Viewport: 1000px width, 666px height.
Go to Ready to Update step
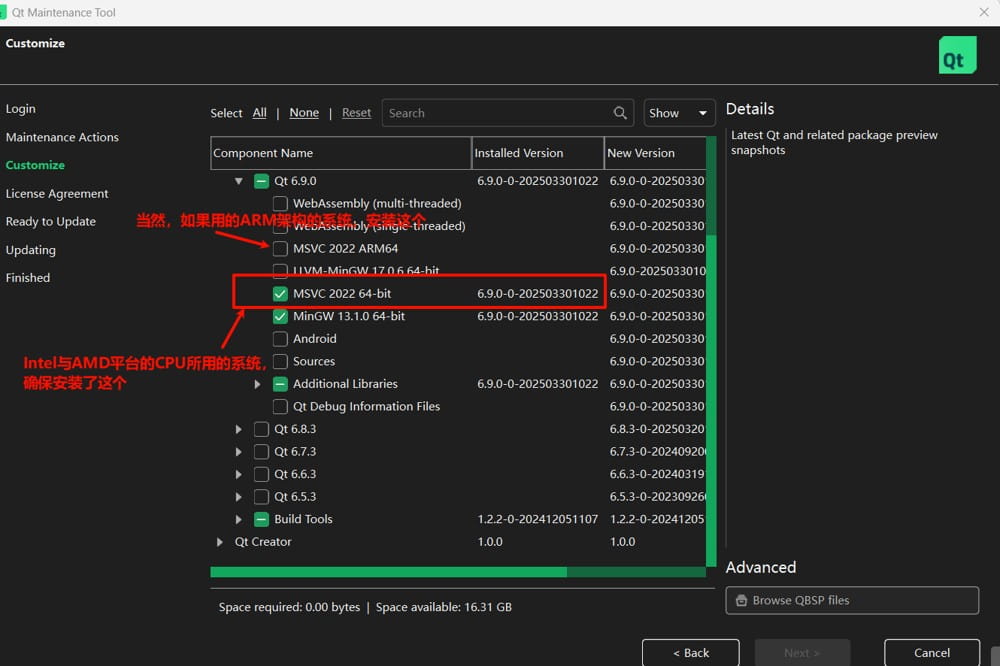pyautogui.click(x=50, y=221)
